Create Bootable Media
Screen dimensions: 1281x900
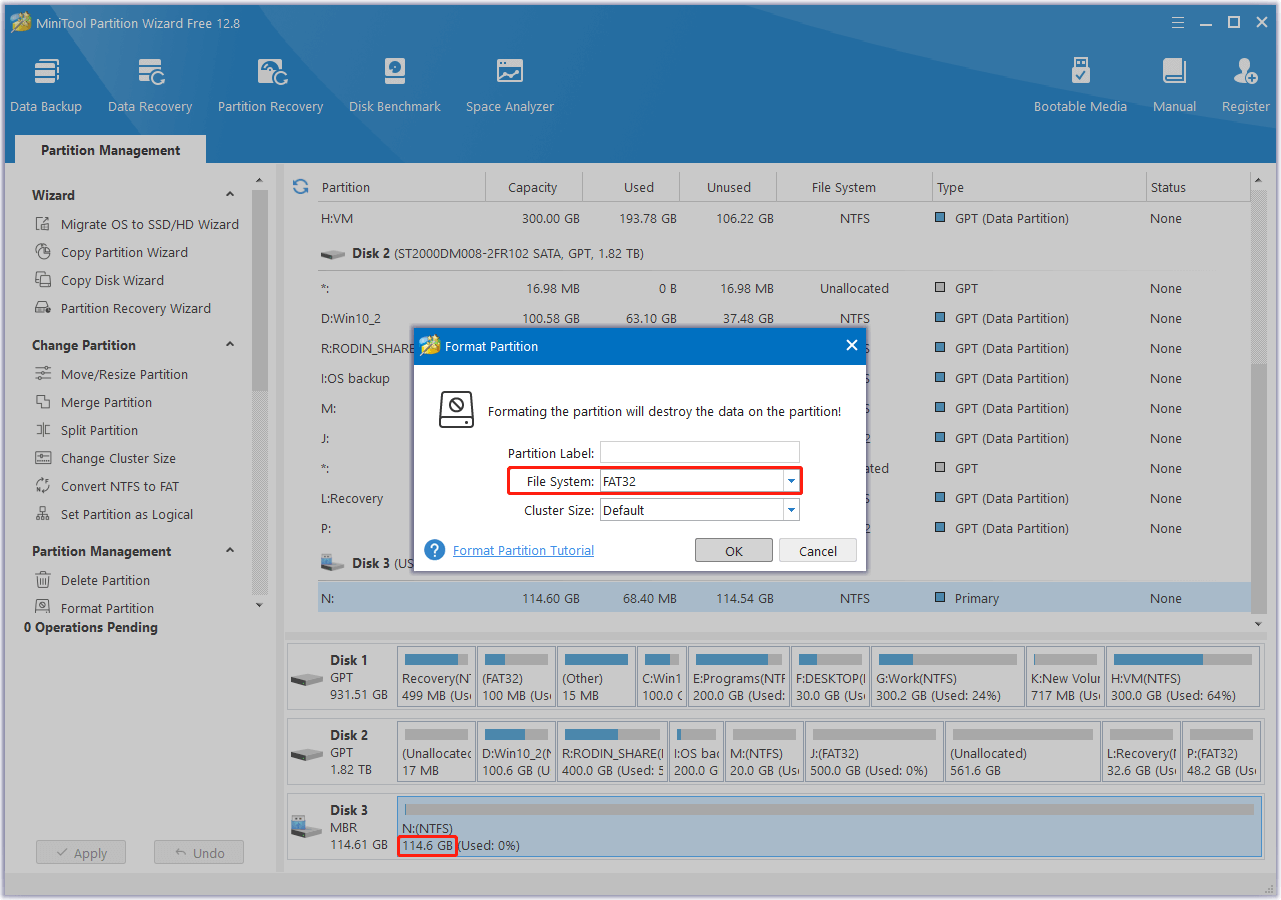point(1080,85)
